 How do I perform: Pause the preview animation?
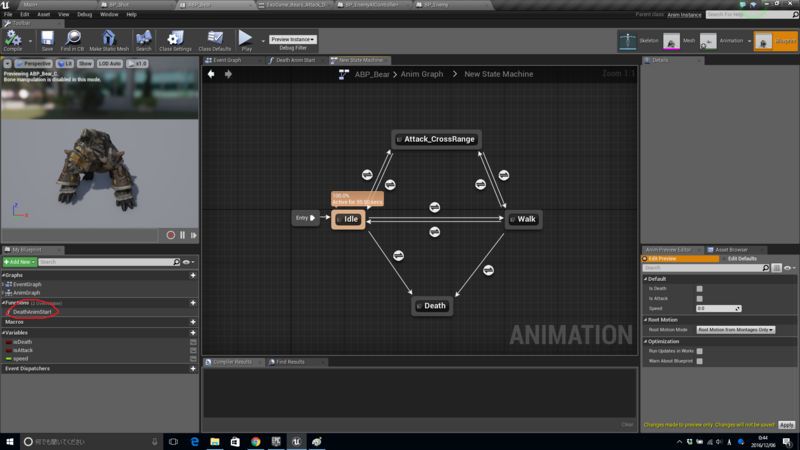[182, 235]
